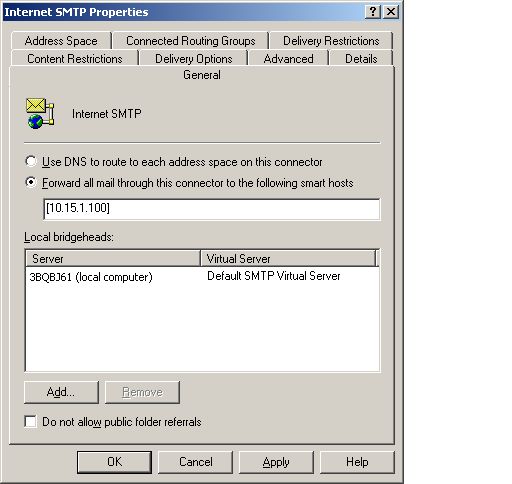Open the Delivery Restrictions tab
Image resolution: width=512 pixels, height=484 pixels.
pyautogui.click(x=331, y=41)
